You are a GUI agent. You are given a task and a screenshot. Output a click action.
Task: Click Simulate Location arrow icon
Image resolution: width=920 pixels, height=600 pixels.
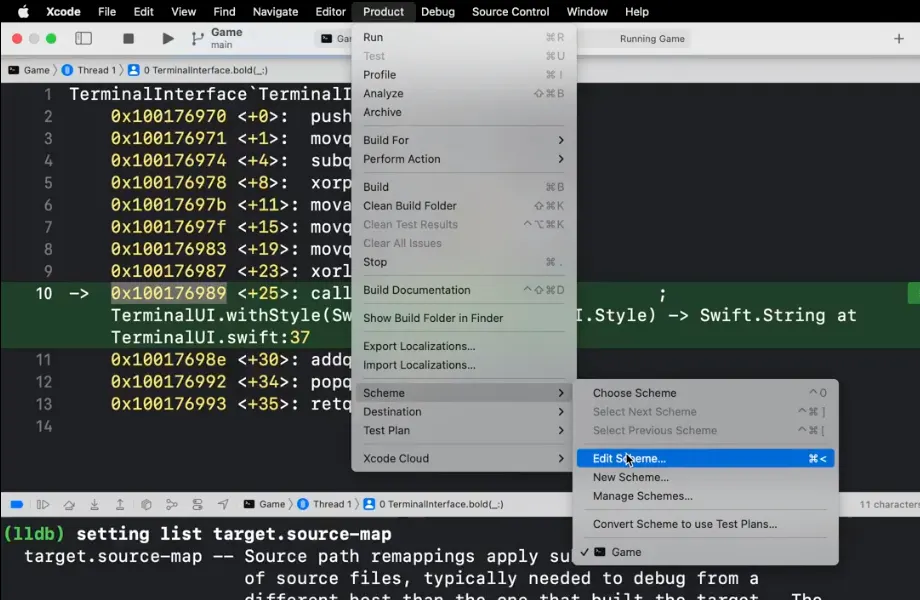click(224, 504)
